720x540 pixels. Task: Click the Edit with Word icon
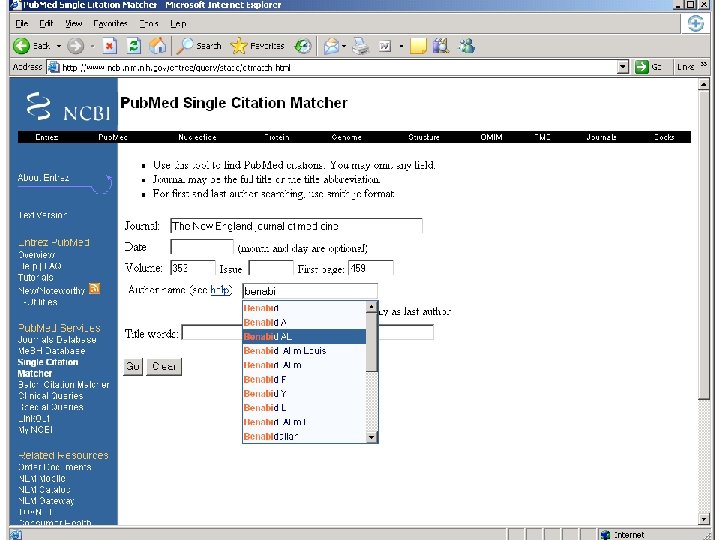point(385,46)
